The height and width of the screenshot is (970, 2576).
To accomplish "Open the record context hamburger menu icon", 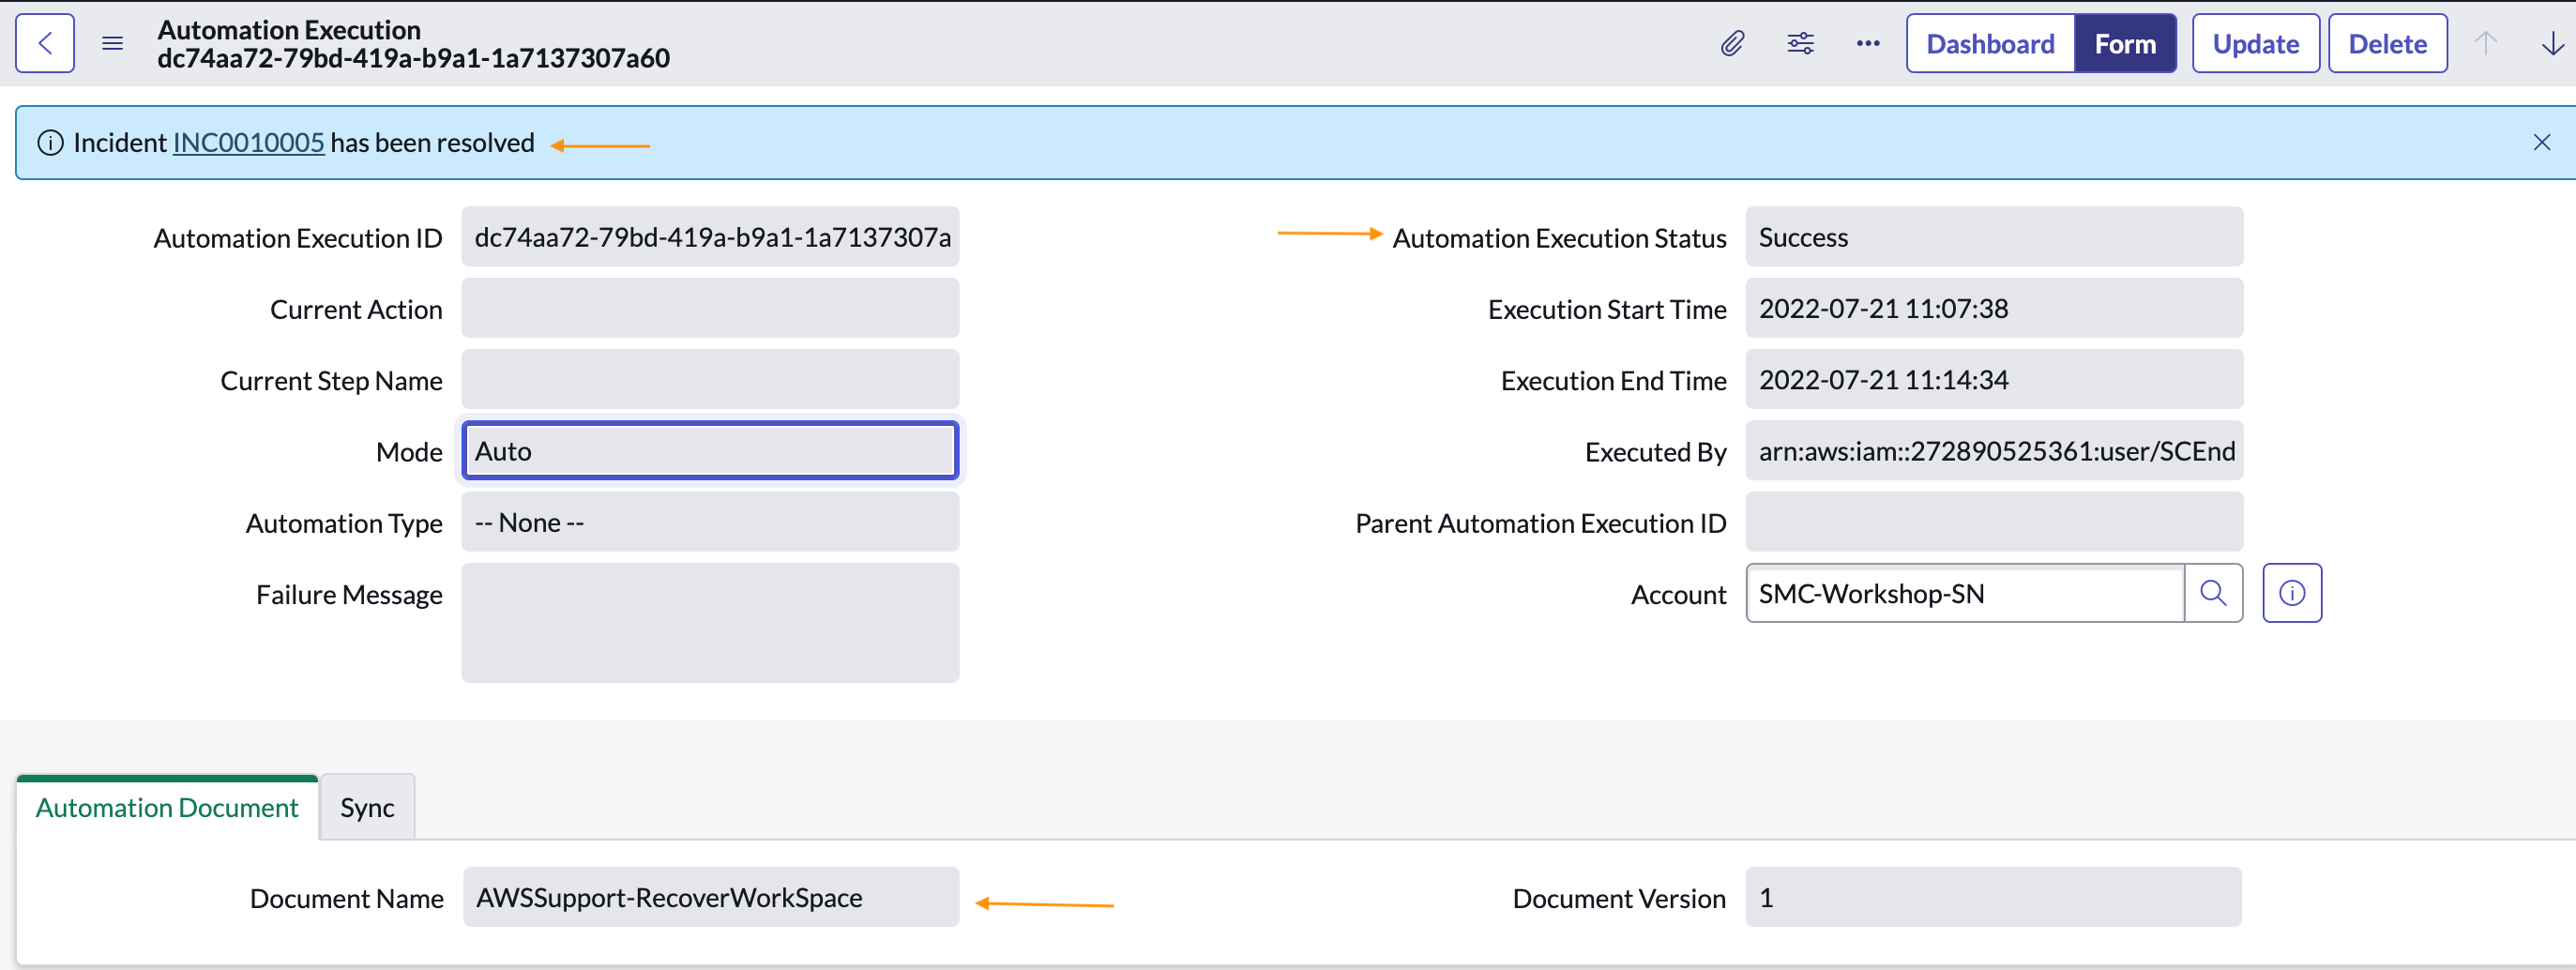I will point(111,43).
